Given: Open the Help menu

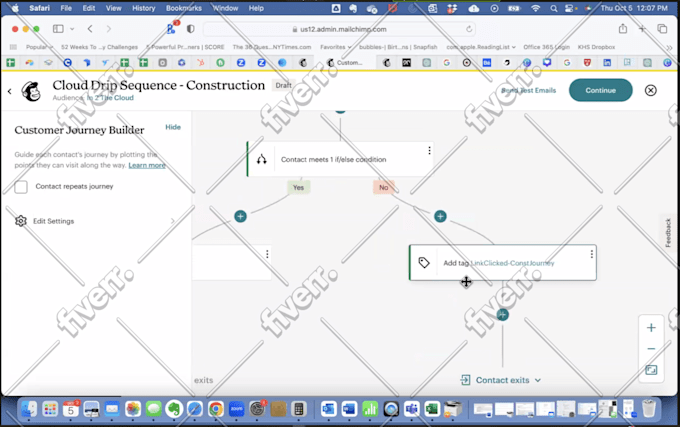Looking at the screenshot, I should click(x=256, y=8).
